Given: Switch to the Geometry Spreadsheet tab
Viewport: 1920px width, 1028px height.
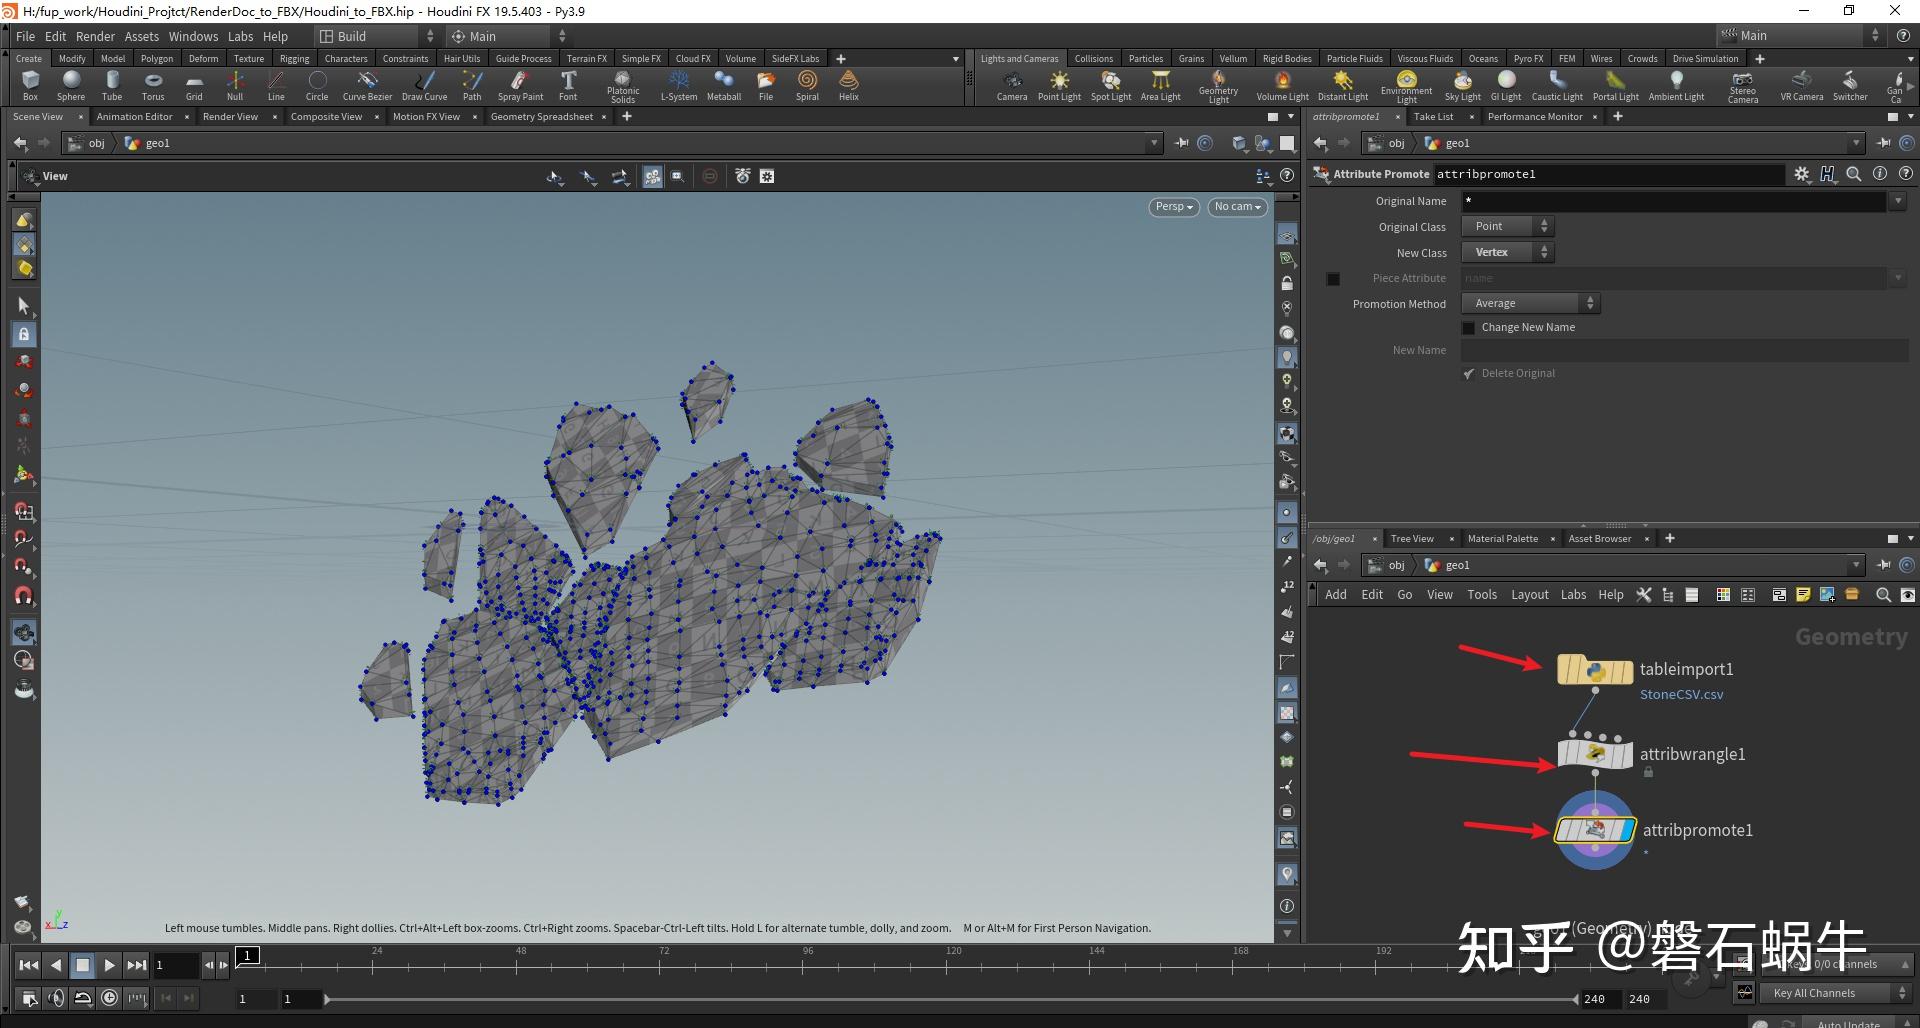Looking at the screenshot, I should 541,116.
